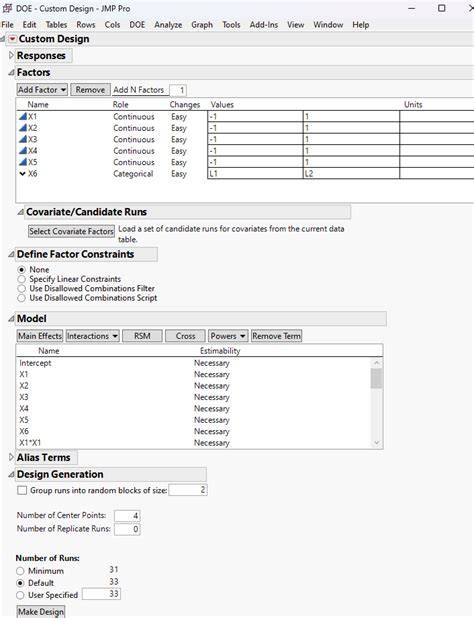Viewport: 474px width, 618px height.
Task: Open the Window menu
Action: pos(328,24)
